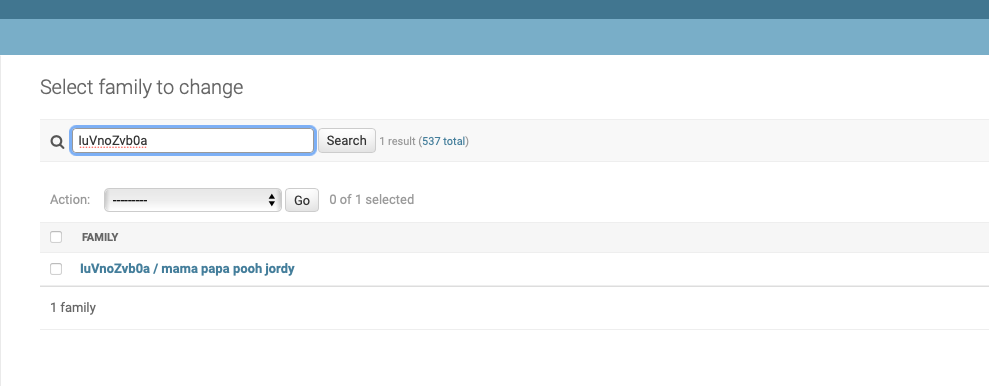Viewport: 989px width, 386px height.
Task: Sort by the FAMILY column header
Action: (100, 237)
